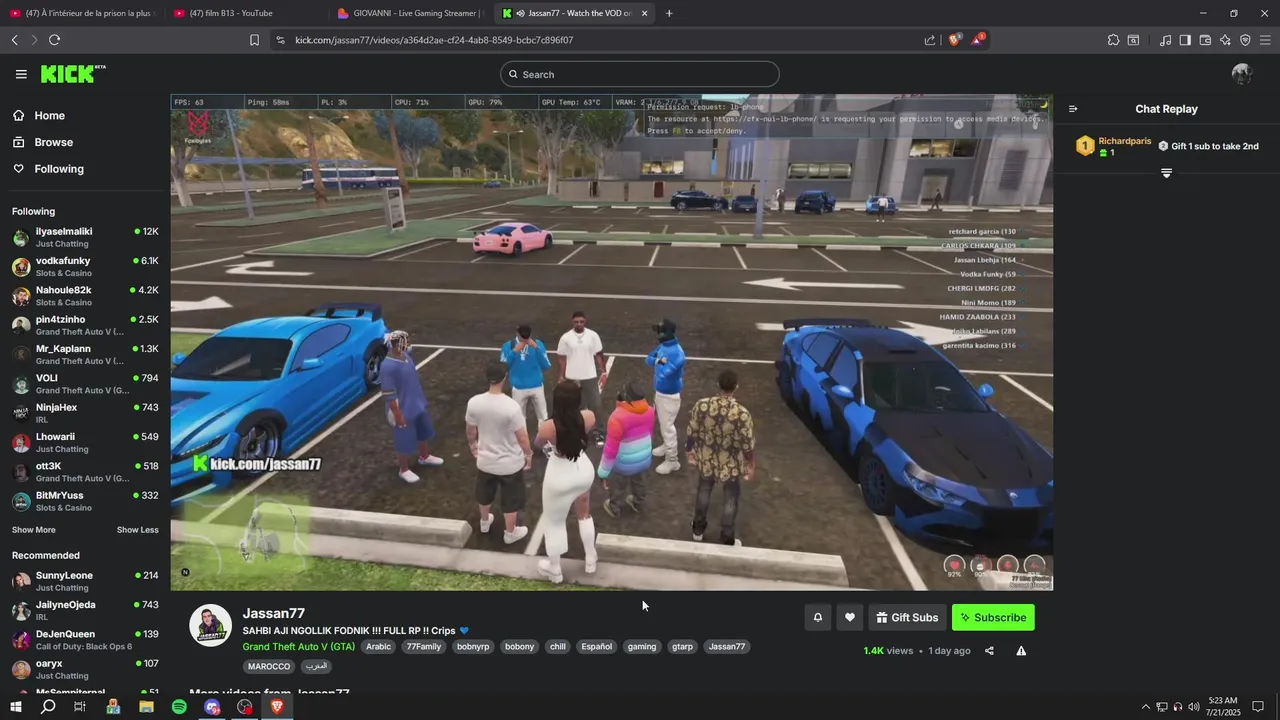
Task: Click Kick search field
Action: (640, 74)
